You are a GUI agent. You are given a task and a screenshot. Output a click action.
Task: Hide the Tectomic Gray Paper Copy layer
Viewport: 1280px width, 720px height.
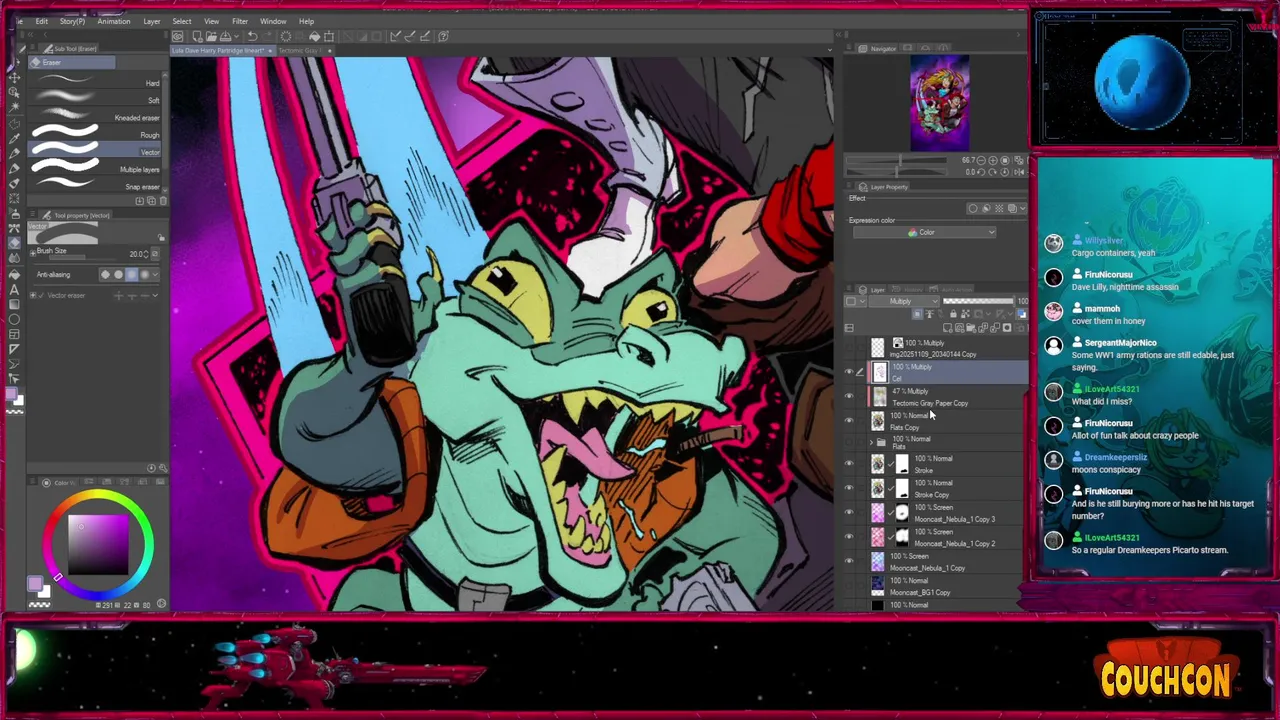point(849,396)
